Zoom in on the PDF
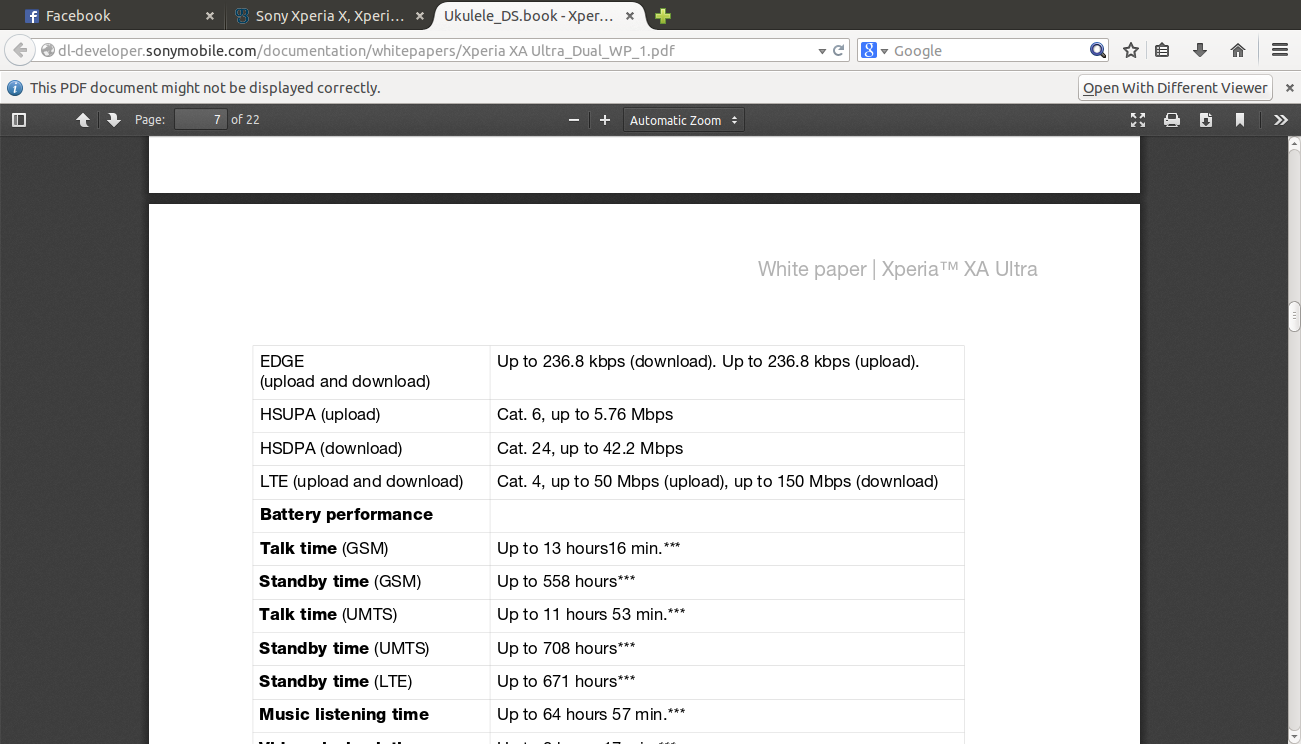The image size is (1301, 744). pos(605,120)
